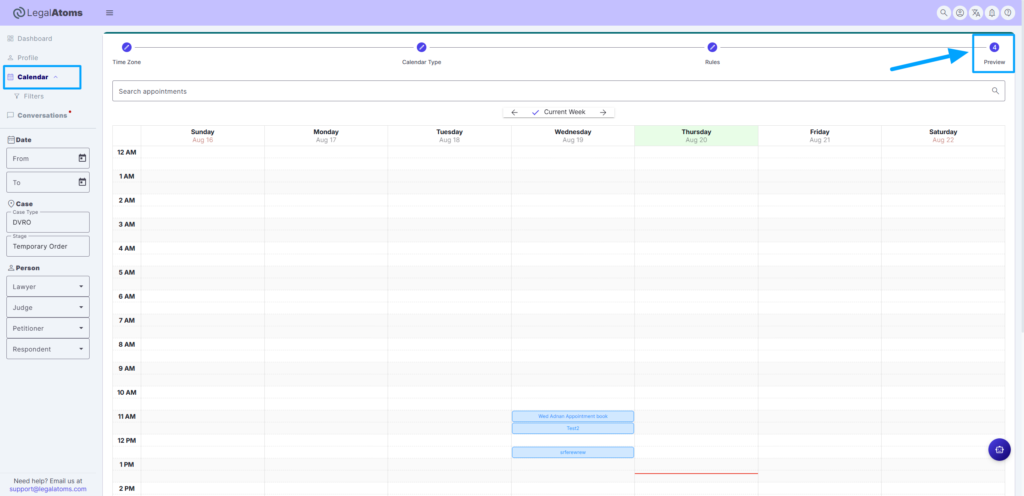Click the Rules step label
This screenshot has width=1024, height=496.
(x=712, y=62)
